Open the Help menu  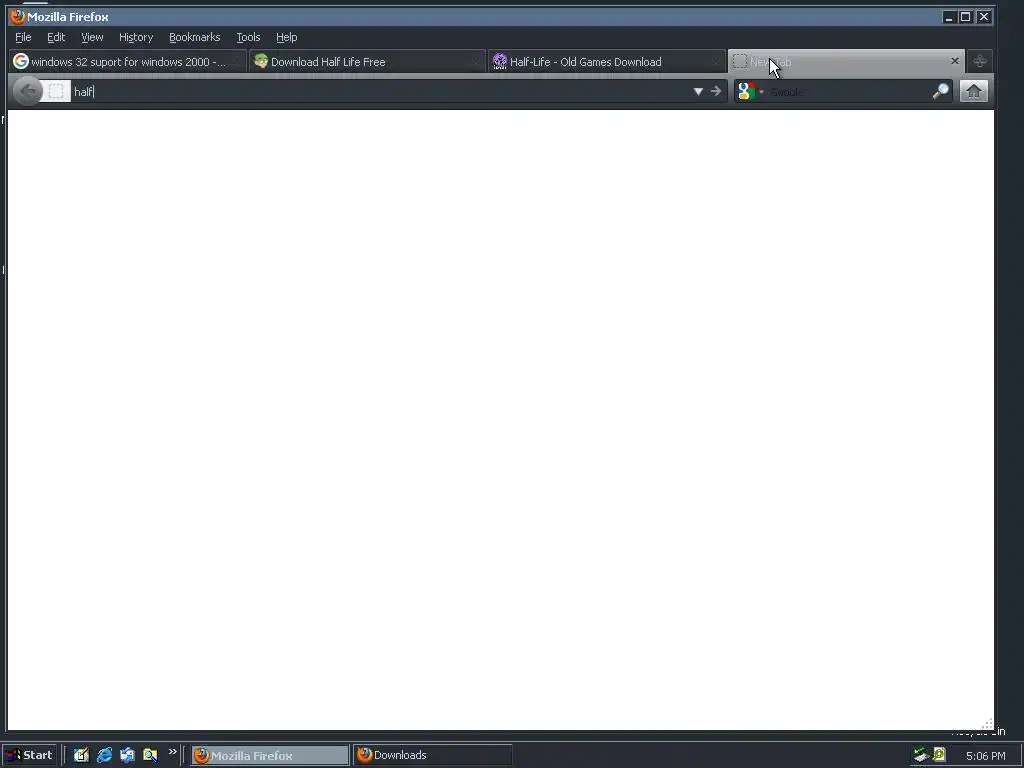(x=286, y=37)
